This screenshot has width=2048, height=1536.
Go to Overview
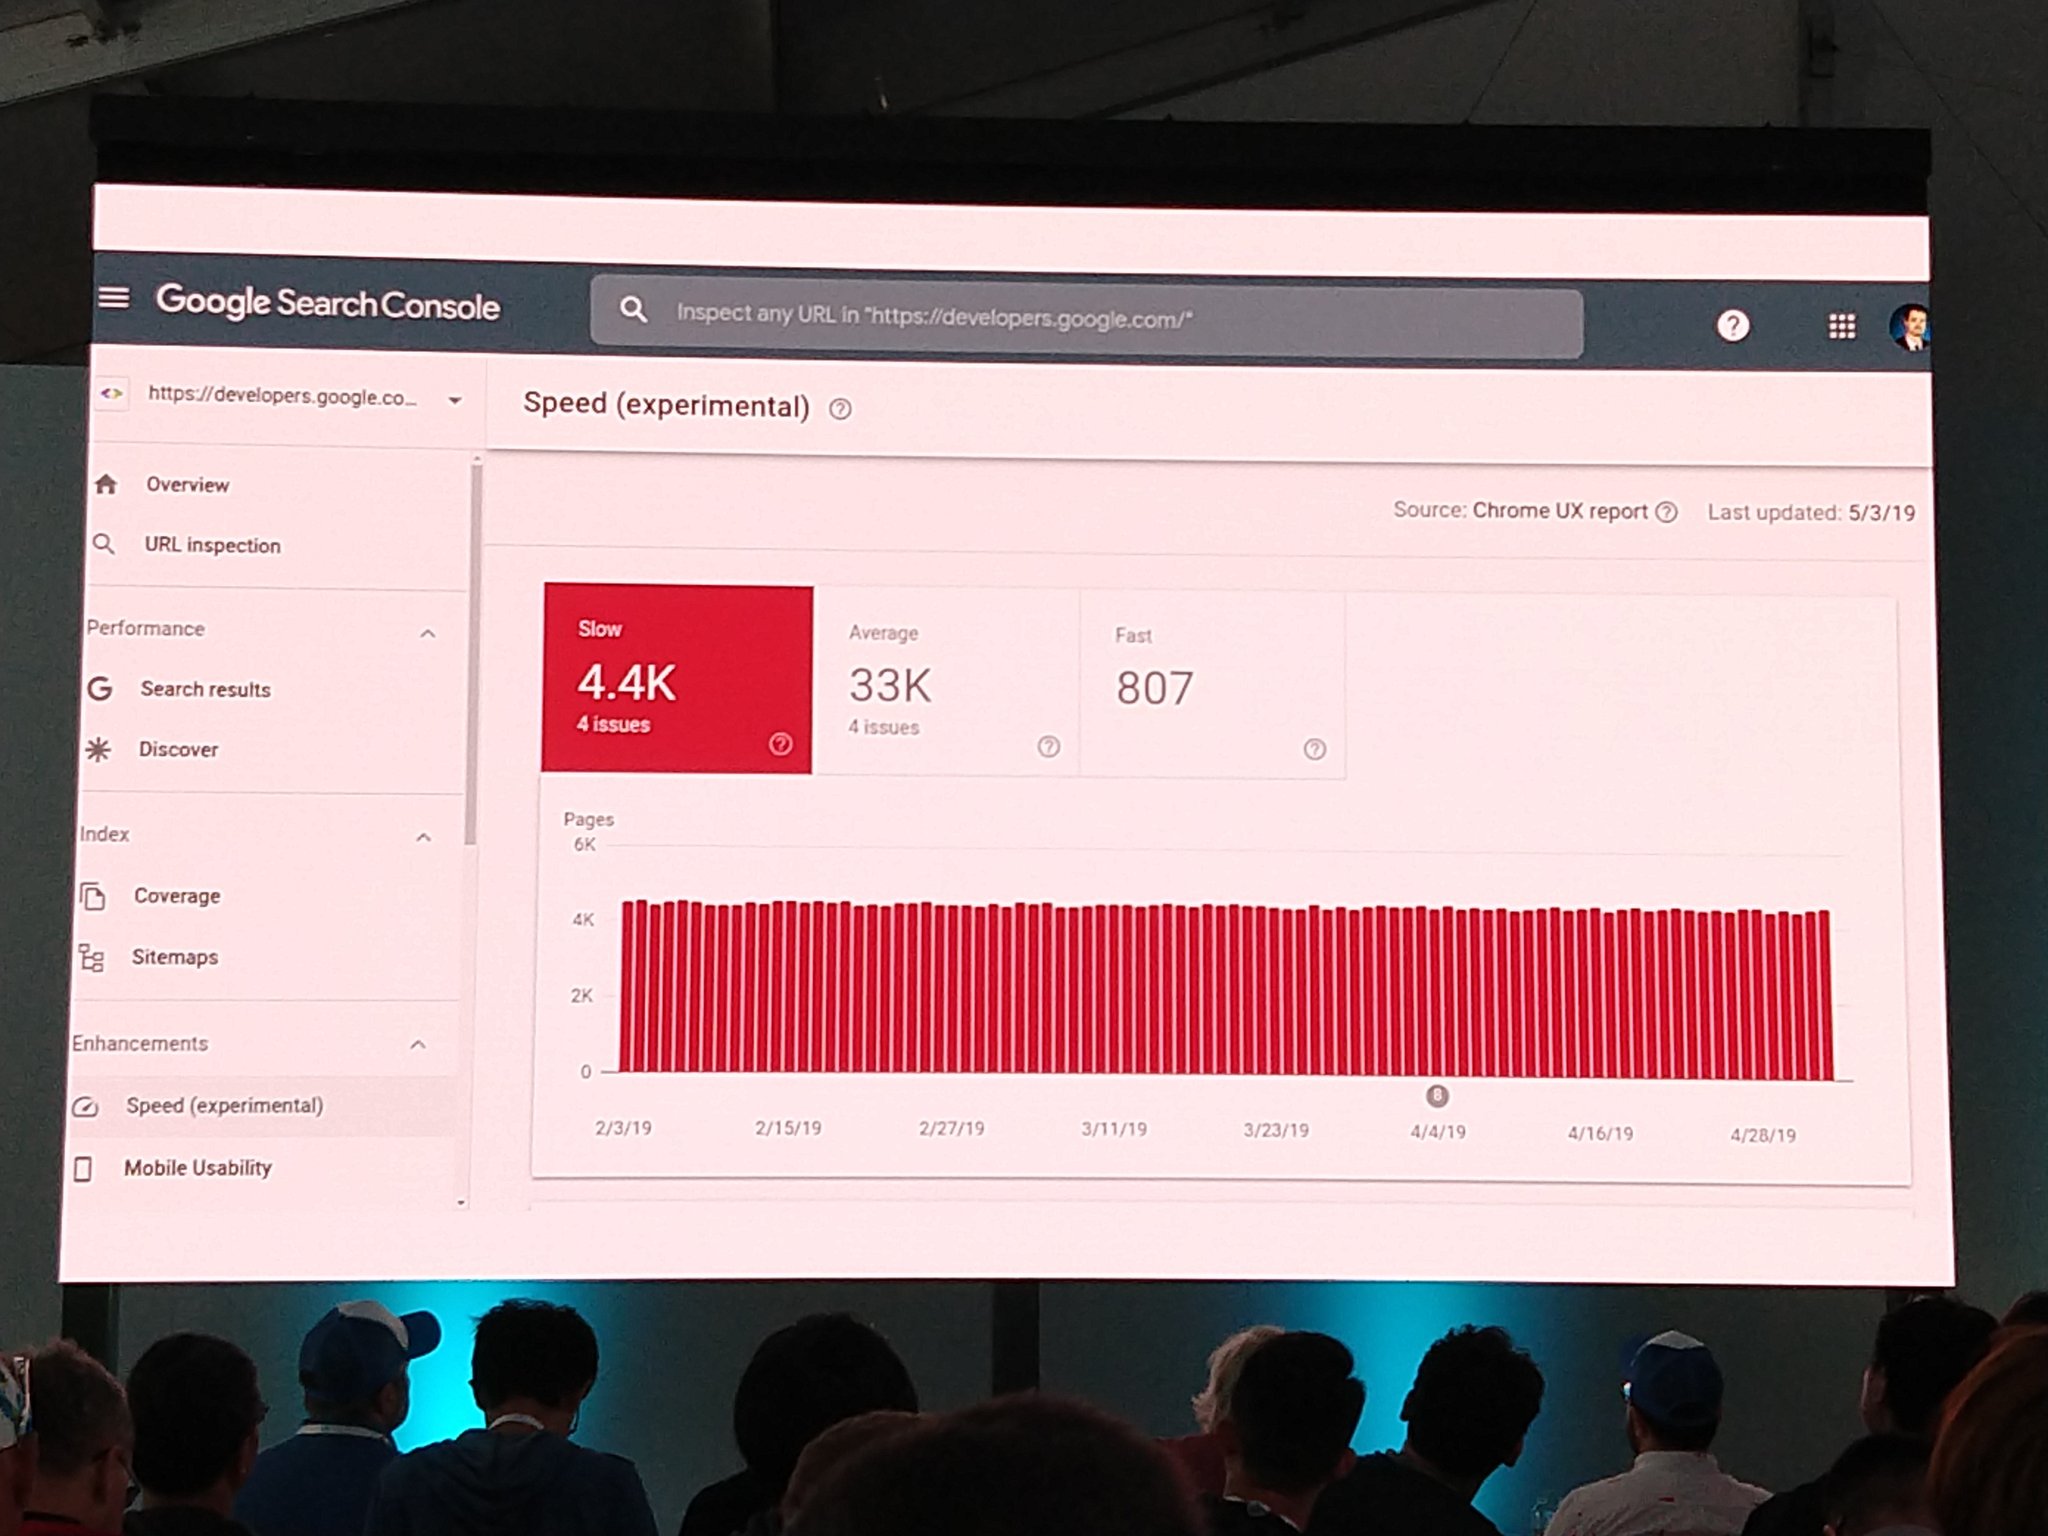[x=188, y=485]
